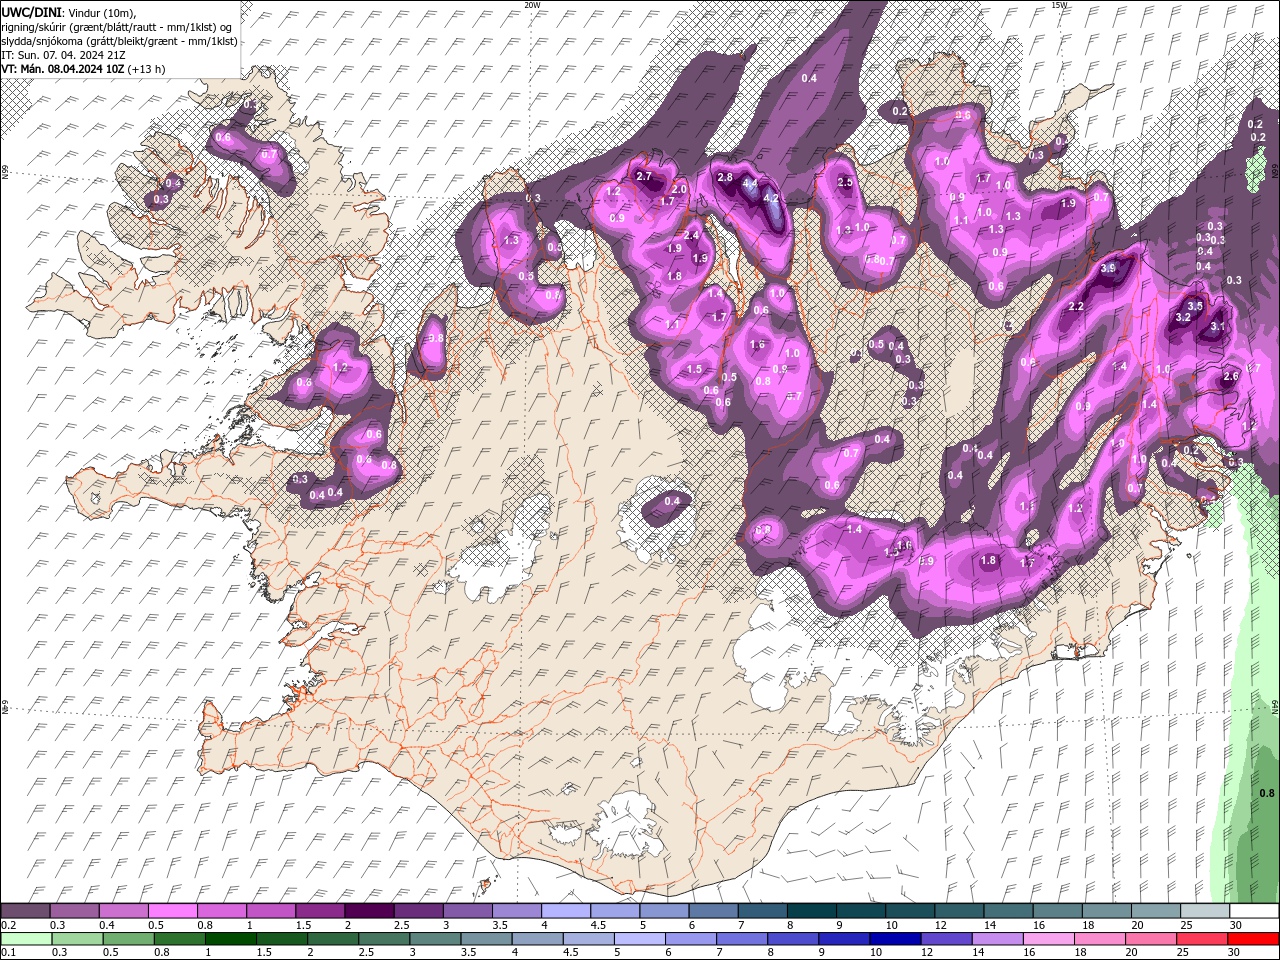The height and width of the screenshot is (960, 1280).
Task: Click the 3.9 precipitation value on the map
Action: click(x=1108, y=268)
